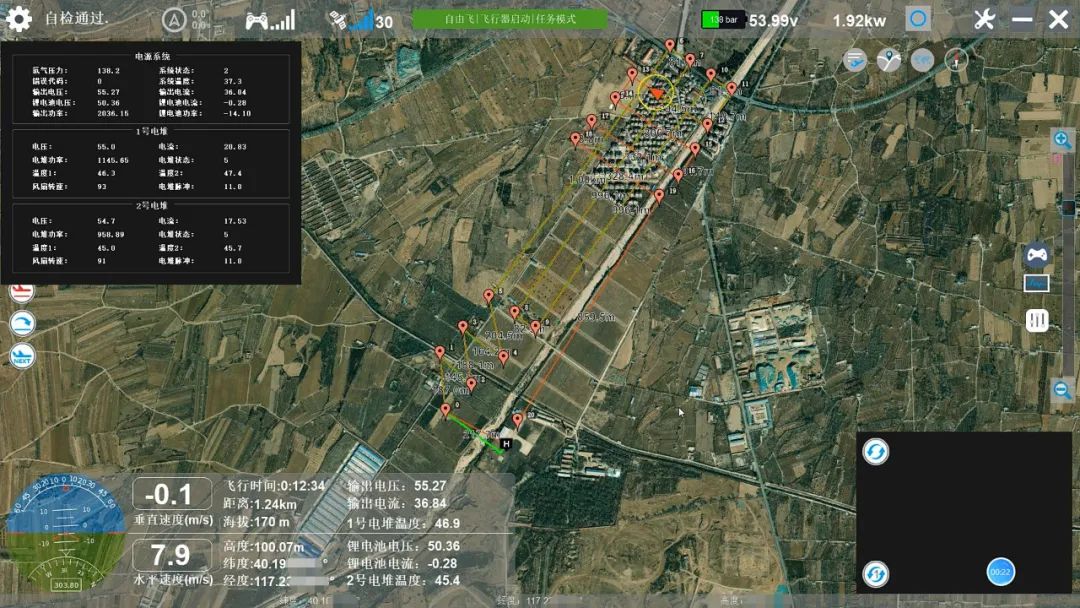Open the wrench tools menu
1080x608 pixels.
(x=984, y=19)
